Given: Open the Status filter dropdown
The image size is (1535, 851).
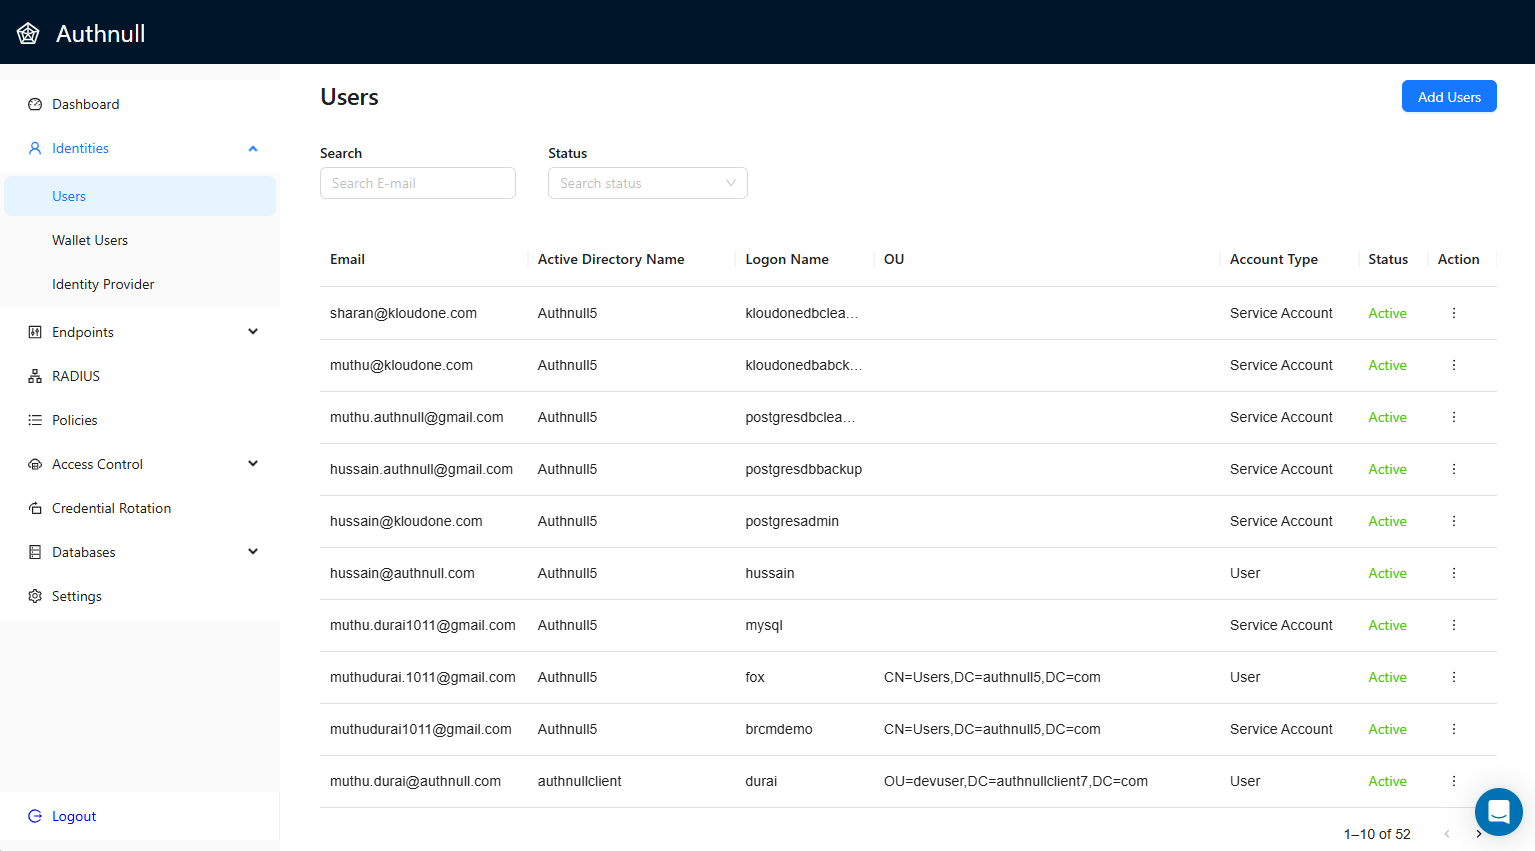Looking at the screenshot, I should click(647, 183).
